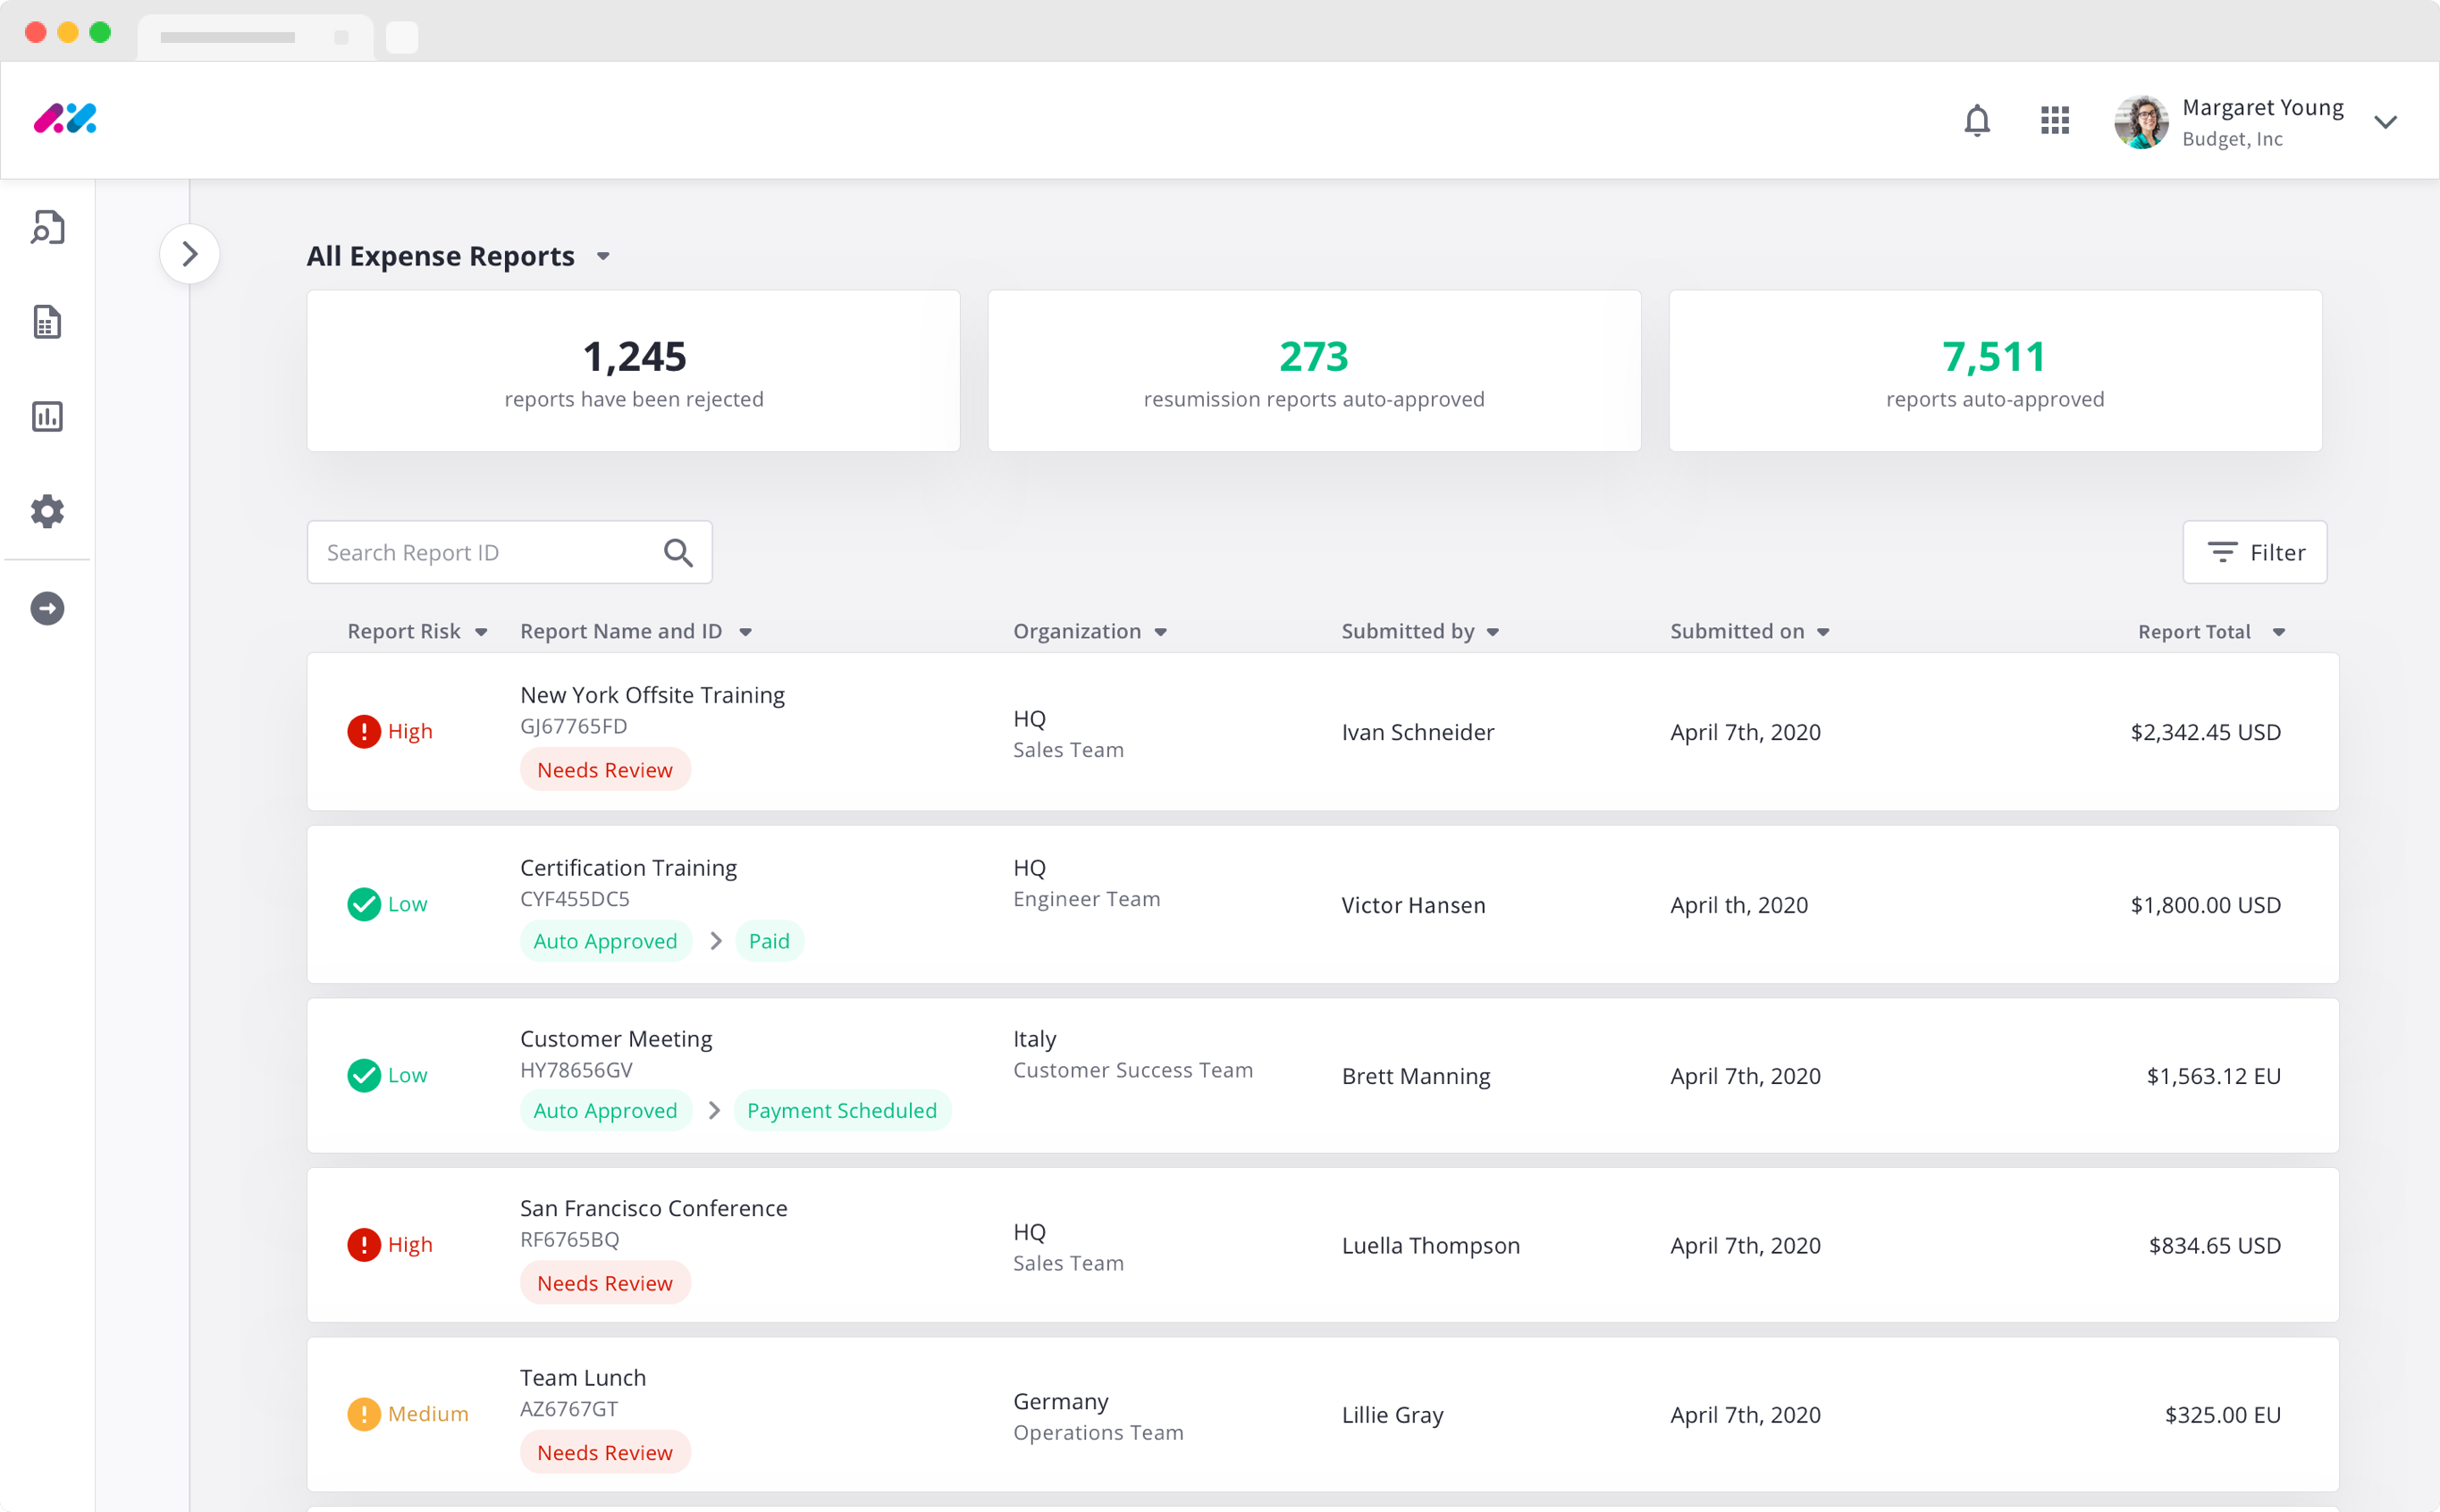The height and width of the screenshot is (1512, 2440).
Task: Click Medium risk icon for Team Lunch
Action: [364, 1414]
